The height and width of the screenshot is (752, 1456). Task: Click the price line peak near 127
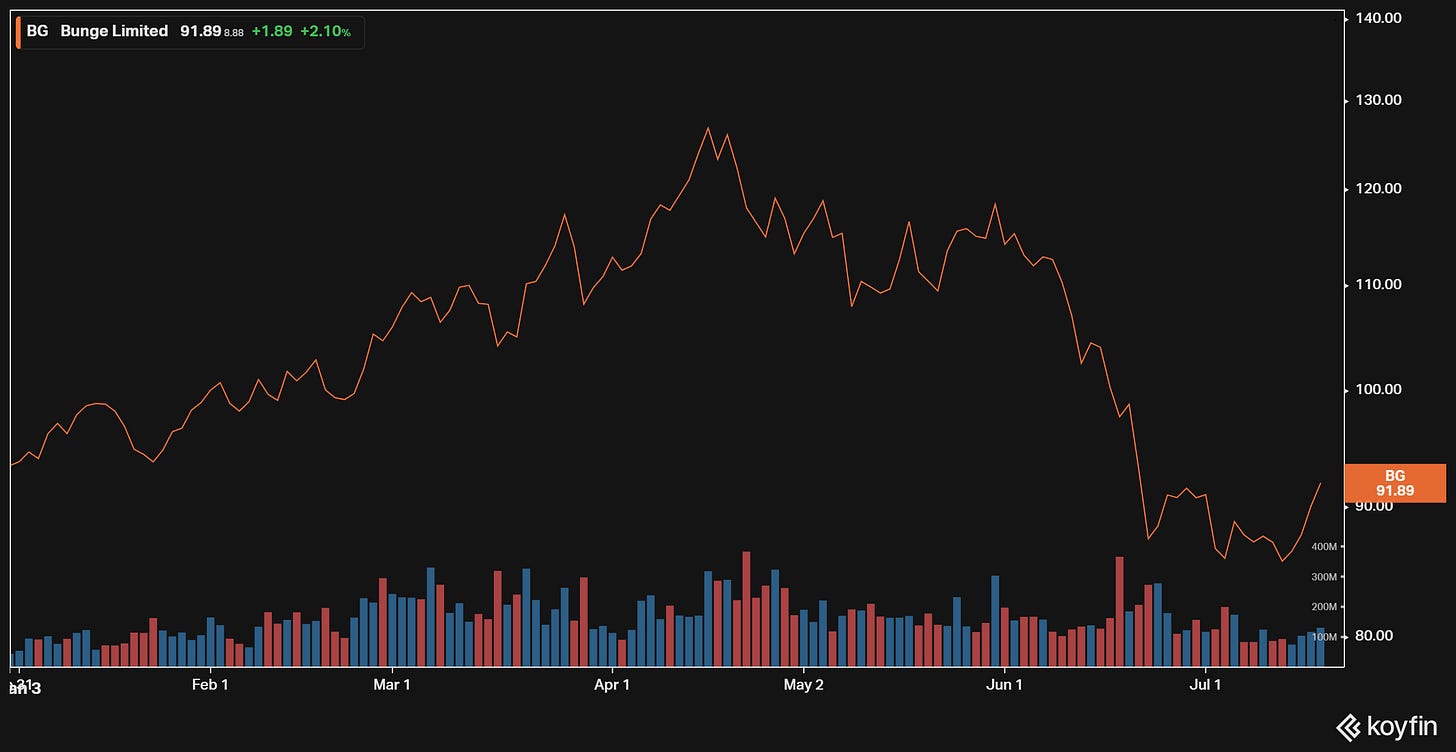click(708, 127)
